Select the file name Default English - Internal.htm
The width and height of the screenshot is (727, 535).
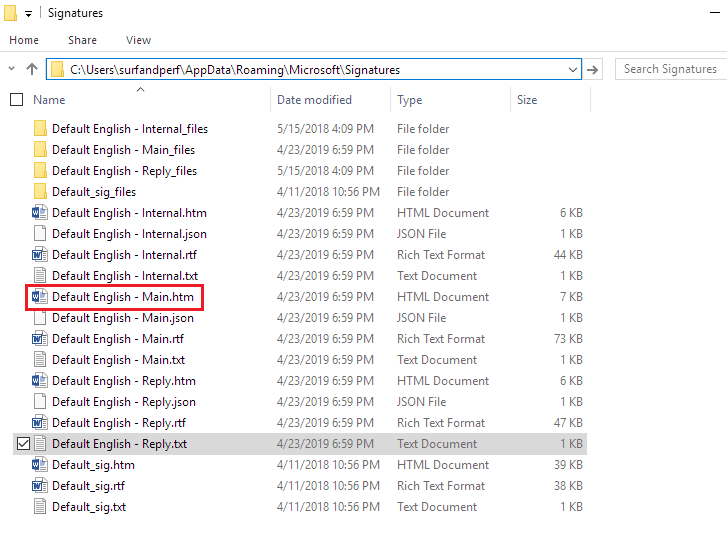pos(129,213)
